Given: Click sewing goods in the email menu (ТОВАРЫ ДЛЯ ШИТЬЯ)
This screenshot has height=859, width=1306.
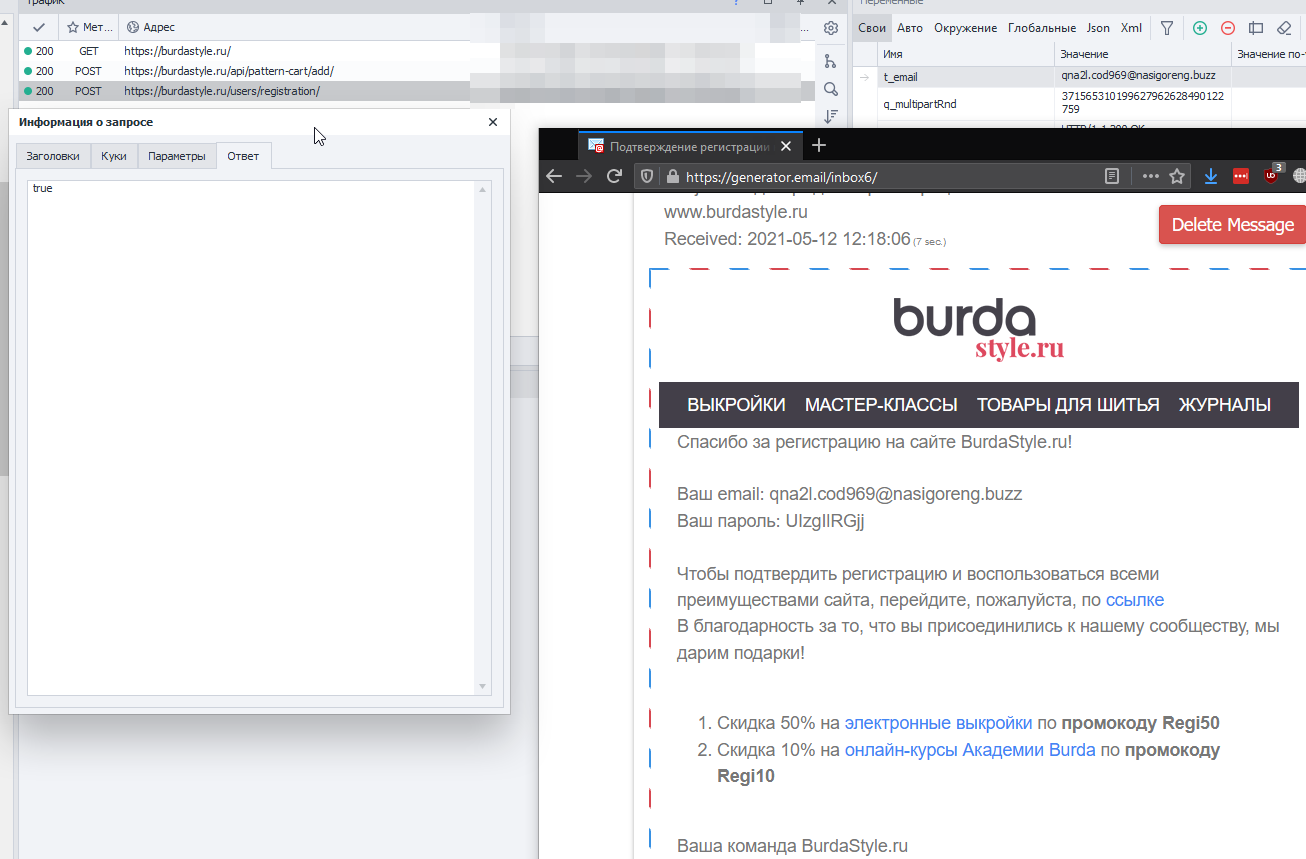Looking at the screenshot, I should coord(1068,405).
